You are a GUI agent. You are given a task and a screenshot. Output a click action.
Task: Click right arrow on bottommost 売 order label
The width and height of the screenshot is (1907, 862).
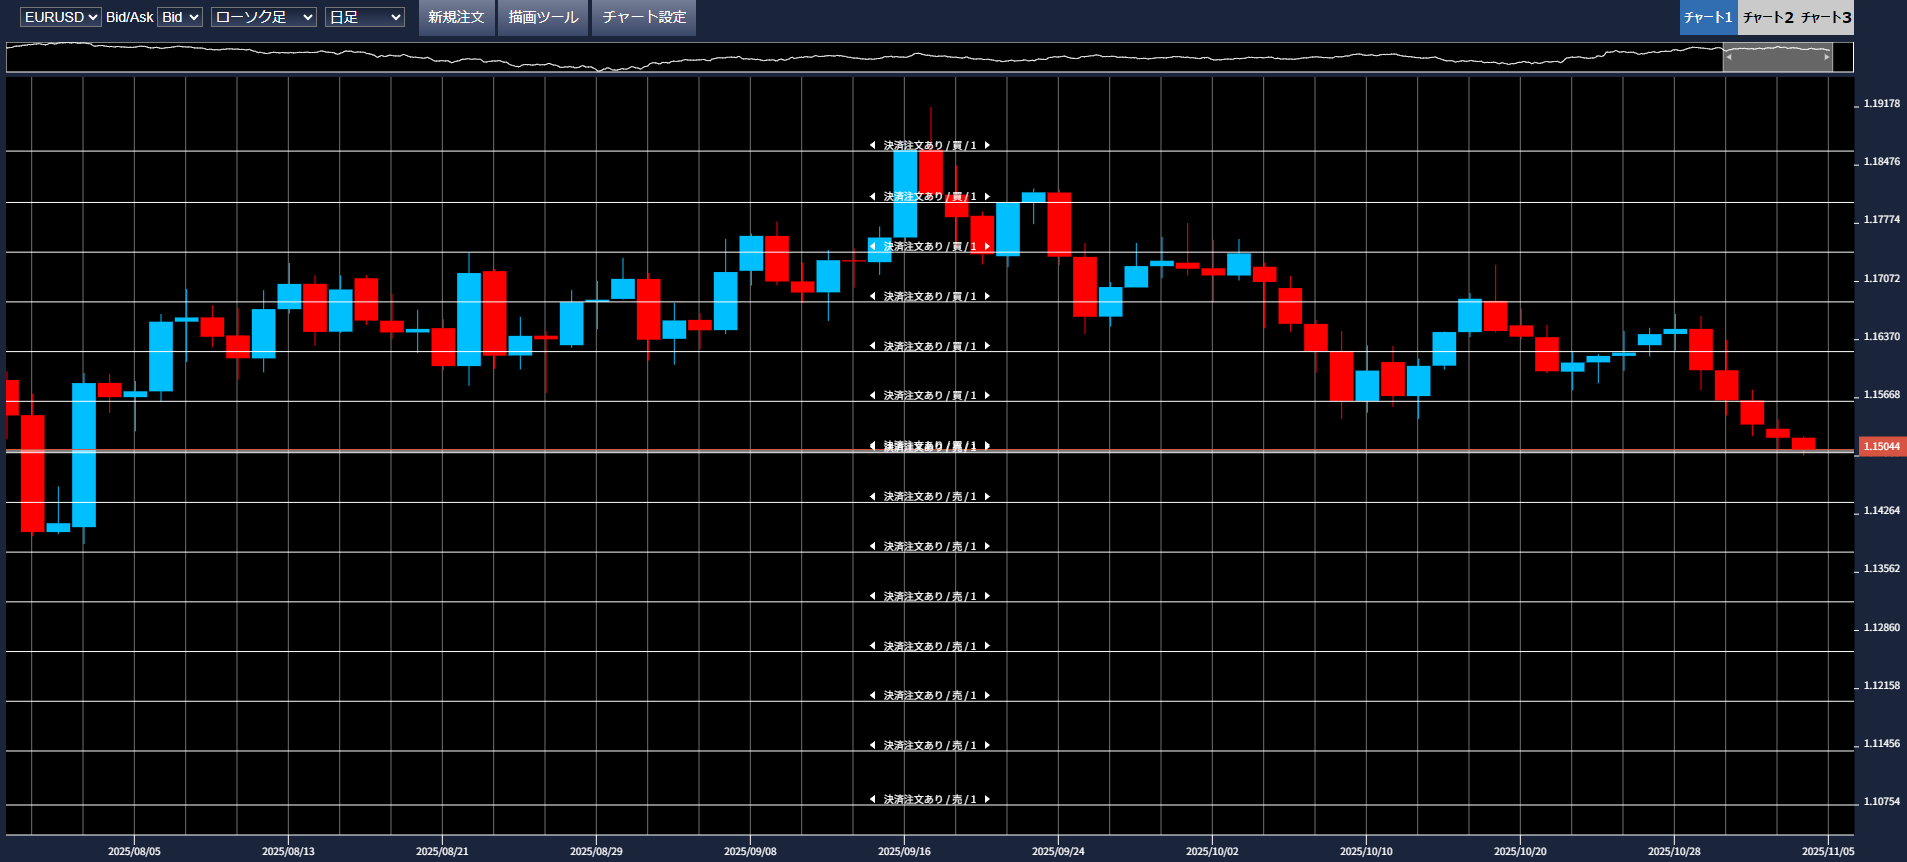coord(987,800)
